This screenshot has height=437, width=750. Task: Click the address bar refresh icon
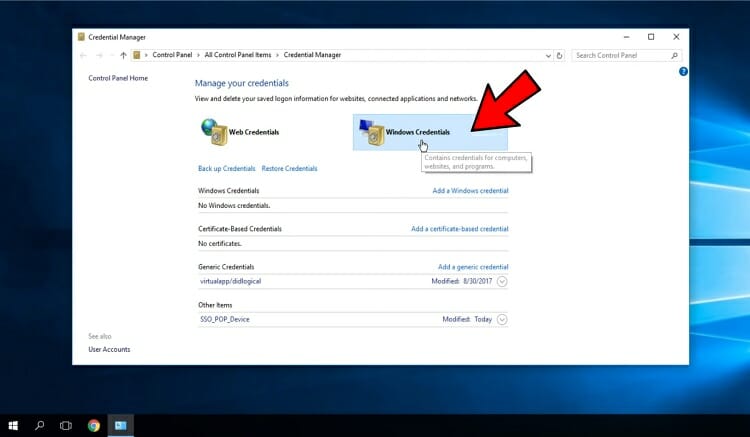coord(559,56)
